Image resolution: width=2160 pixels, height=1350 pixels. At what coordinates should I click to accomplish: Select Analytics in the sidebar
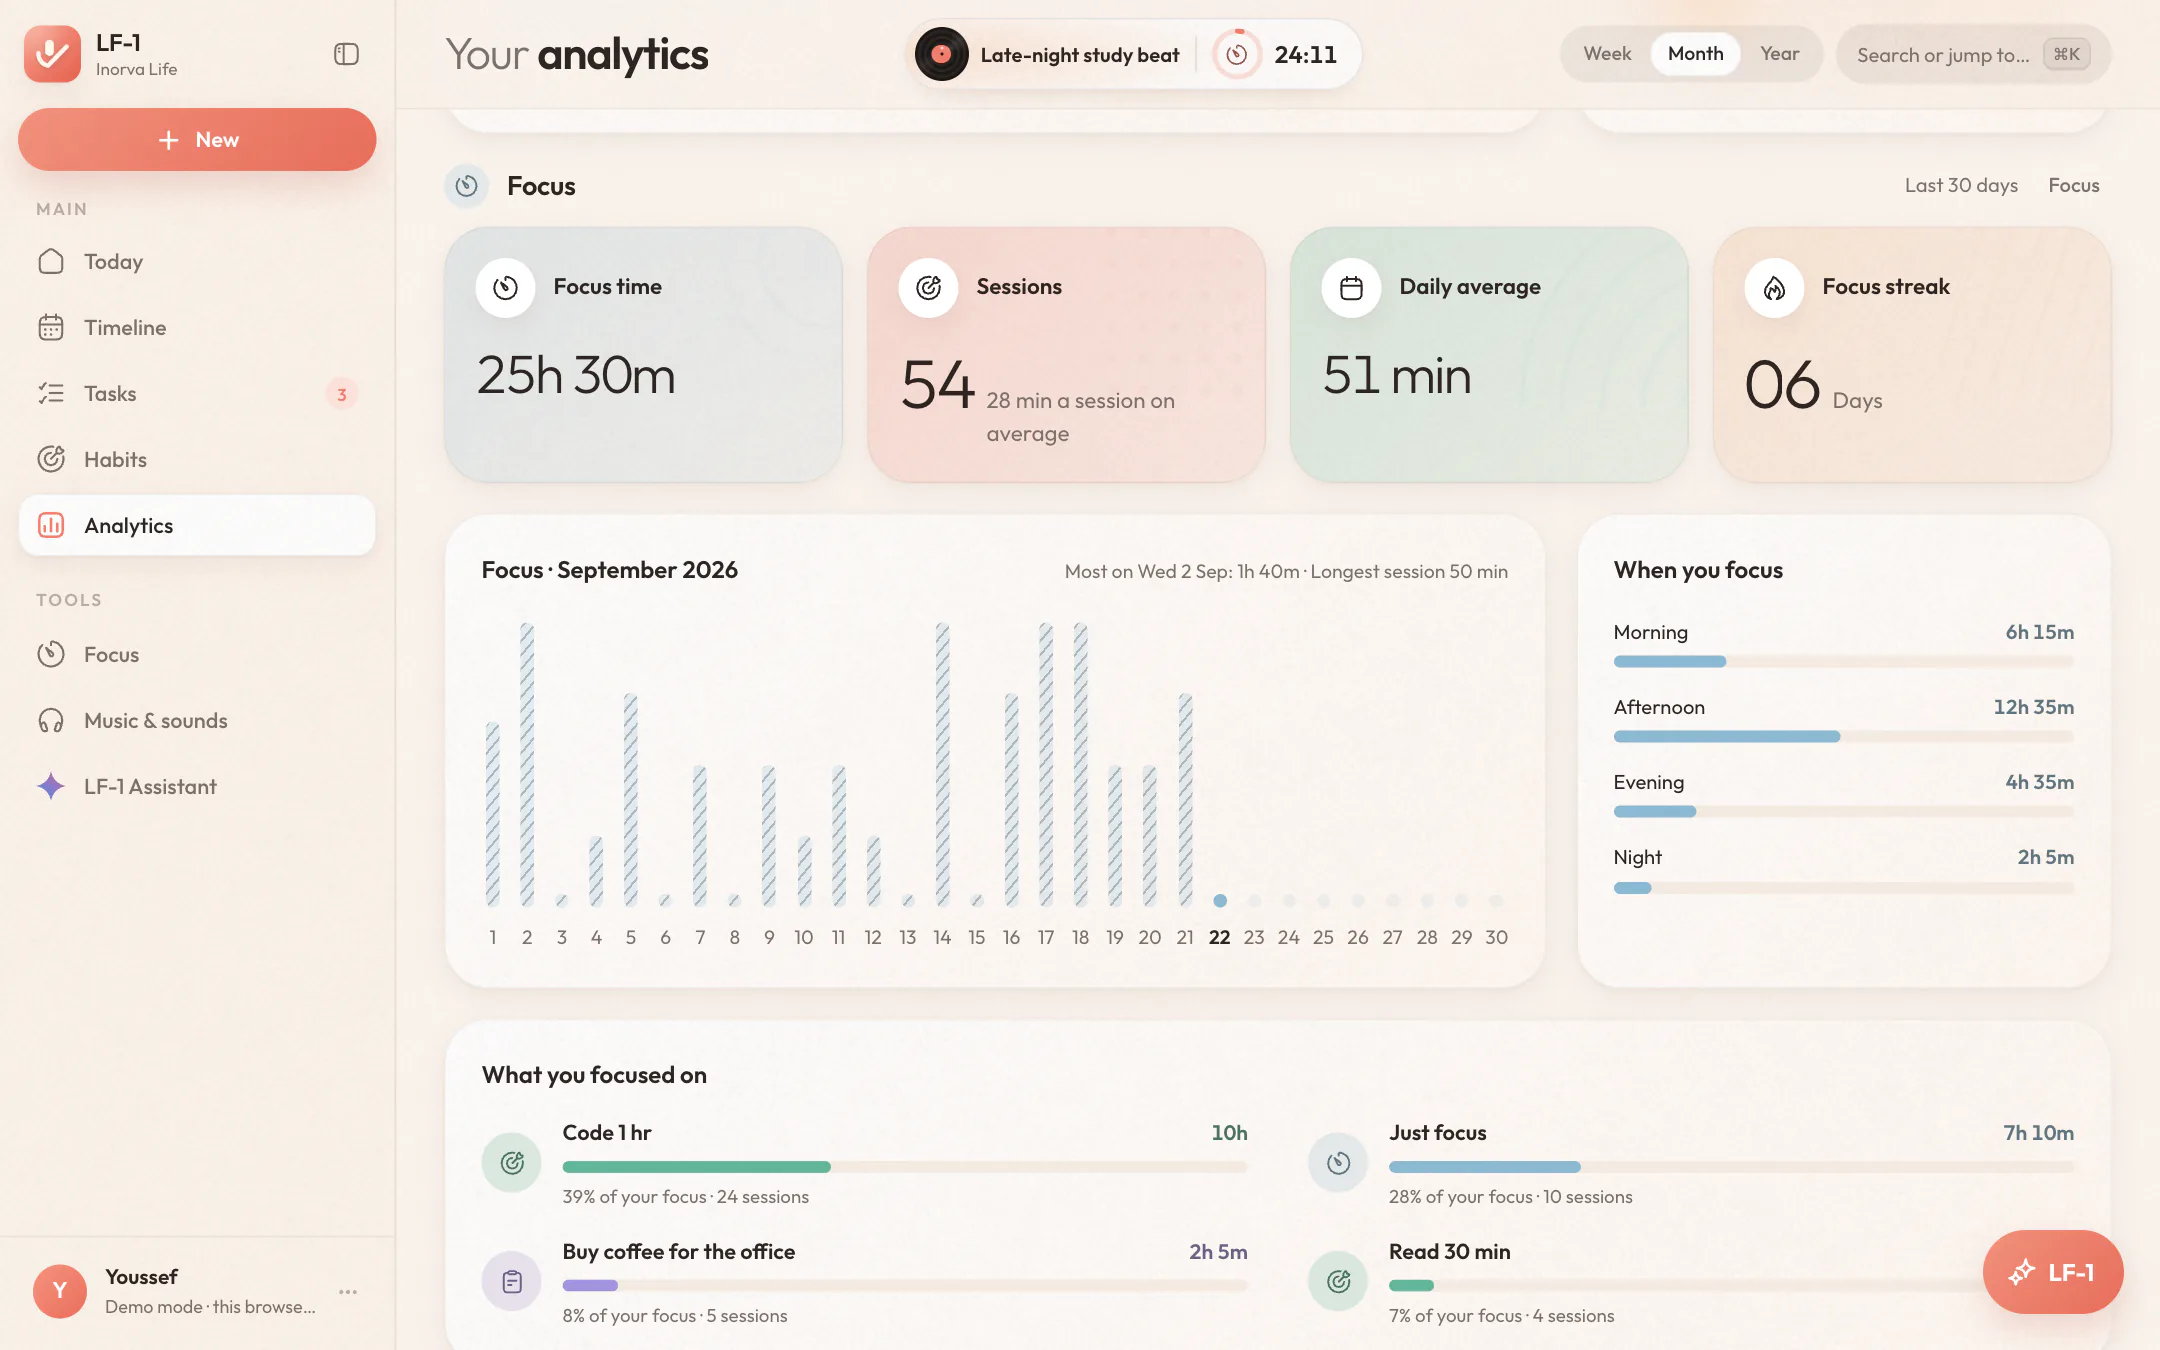(197, 526)
